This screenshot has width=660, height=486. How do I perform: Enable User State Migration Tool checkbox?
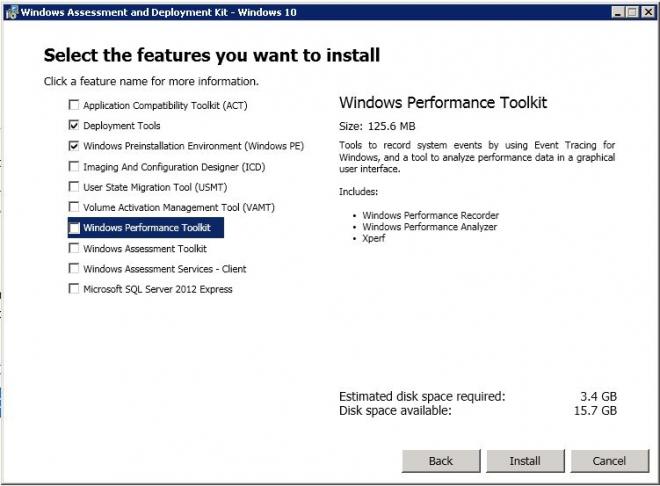pos(74,186)
